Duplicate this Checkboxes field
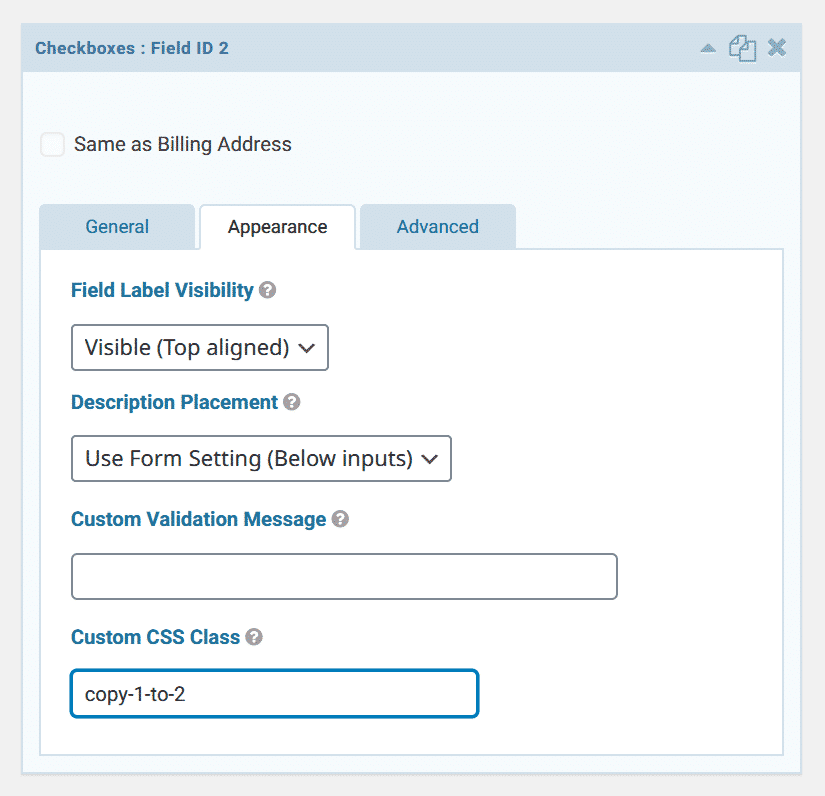Image resolution: width=825 pixels, height=796 pixels. tap(742, 48)
